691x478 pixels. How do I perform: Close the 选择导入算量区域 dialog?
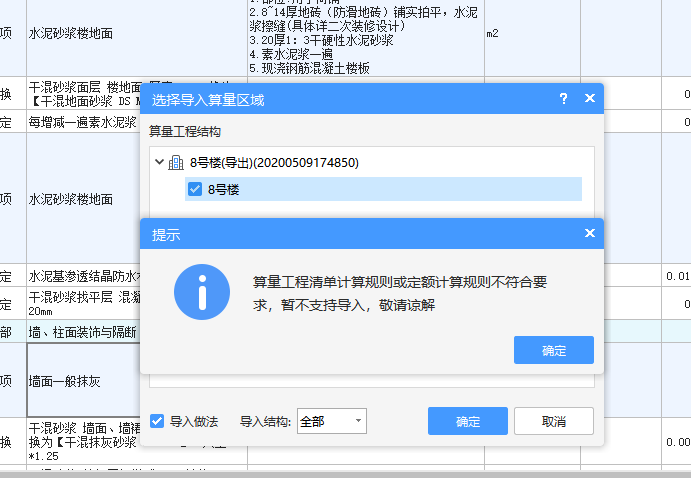tap(590, 98)
